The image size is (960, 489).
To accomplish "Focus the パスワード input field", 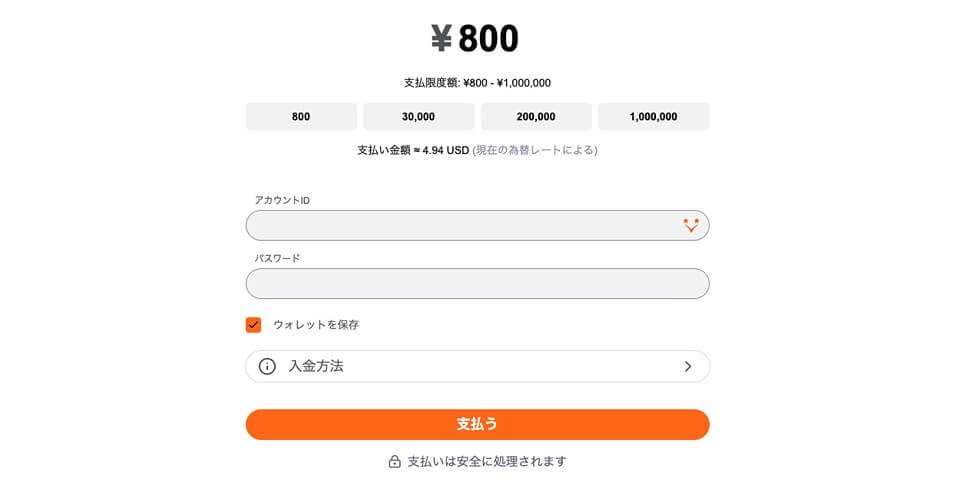I will (478, 283).
